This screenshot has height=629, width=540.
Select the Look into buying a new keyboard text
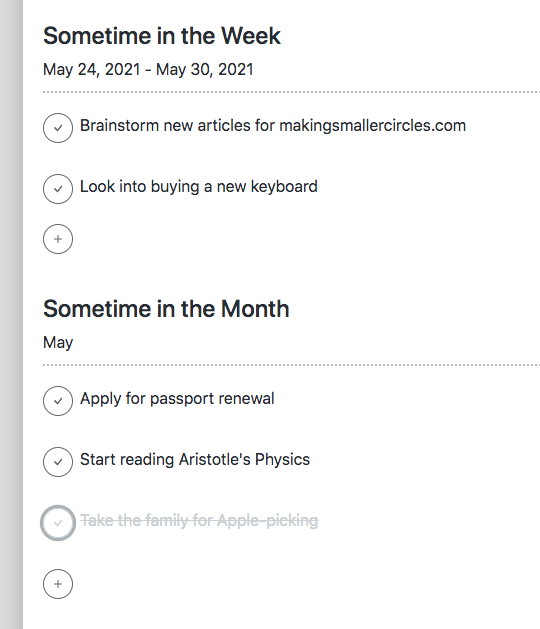pyautogui.click(x=199, y=187)
